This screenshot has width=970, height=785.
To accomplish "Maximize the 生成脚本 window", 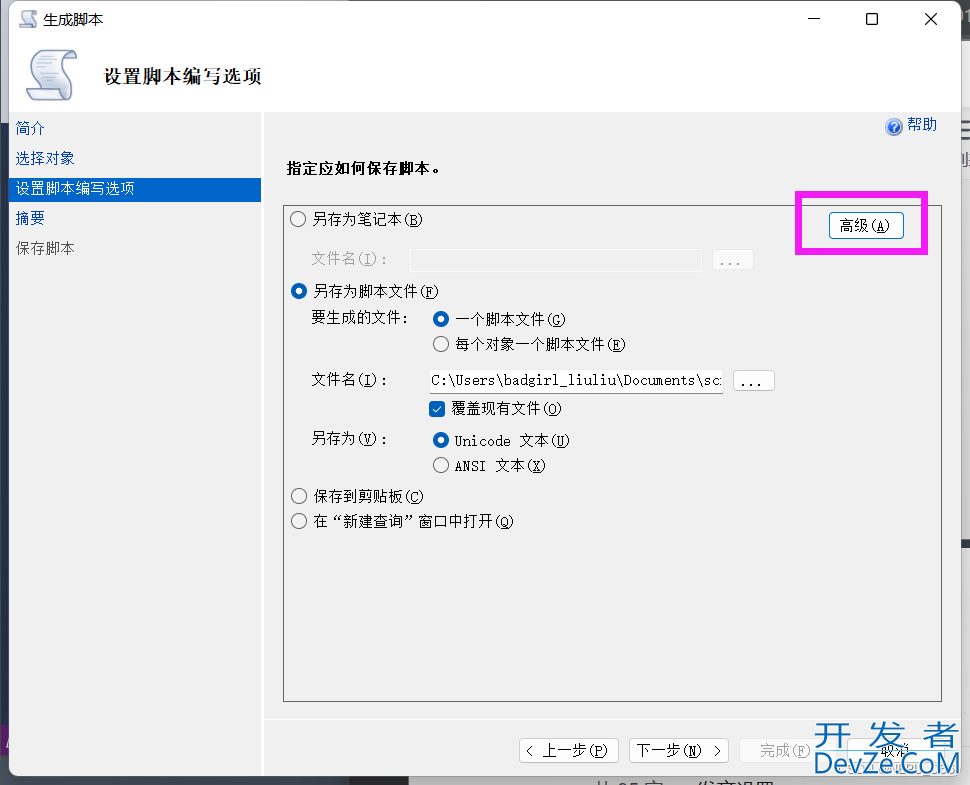I will pos(872,19).
